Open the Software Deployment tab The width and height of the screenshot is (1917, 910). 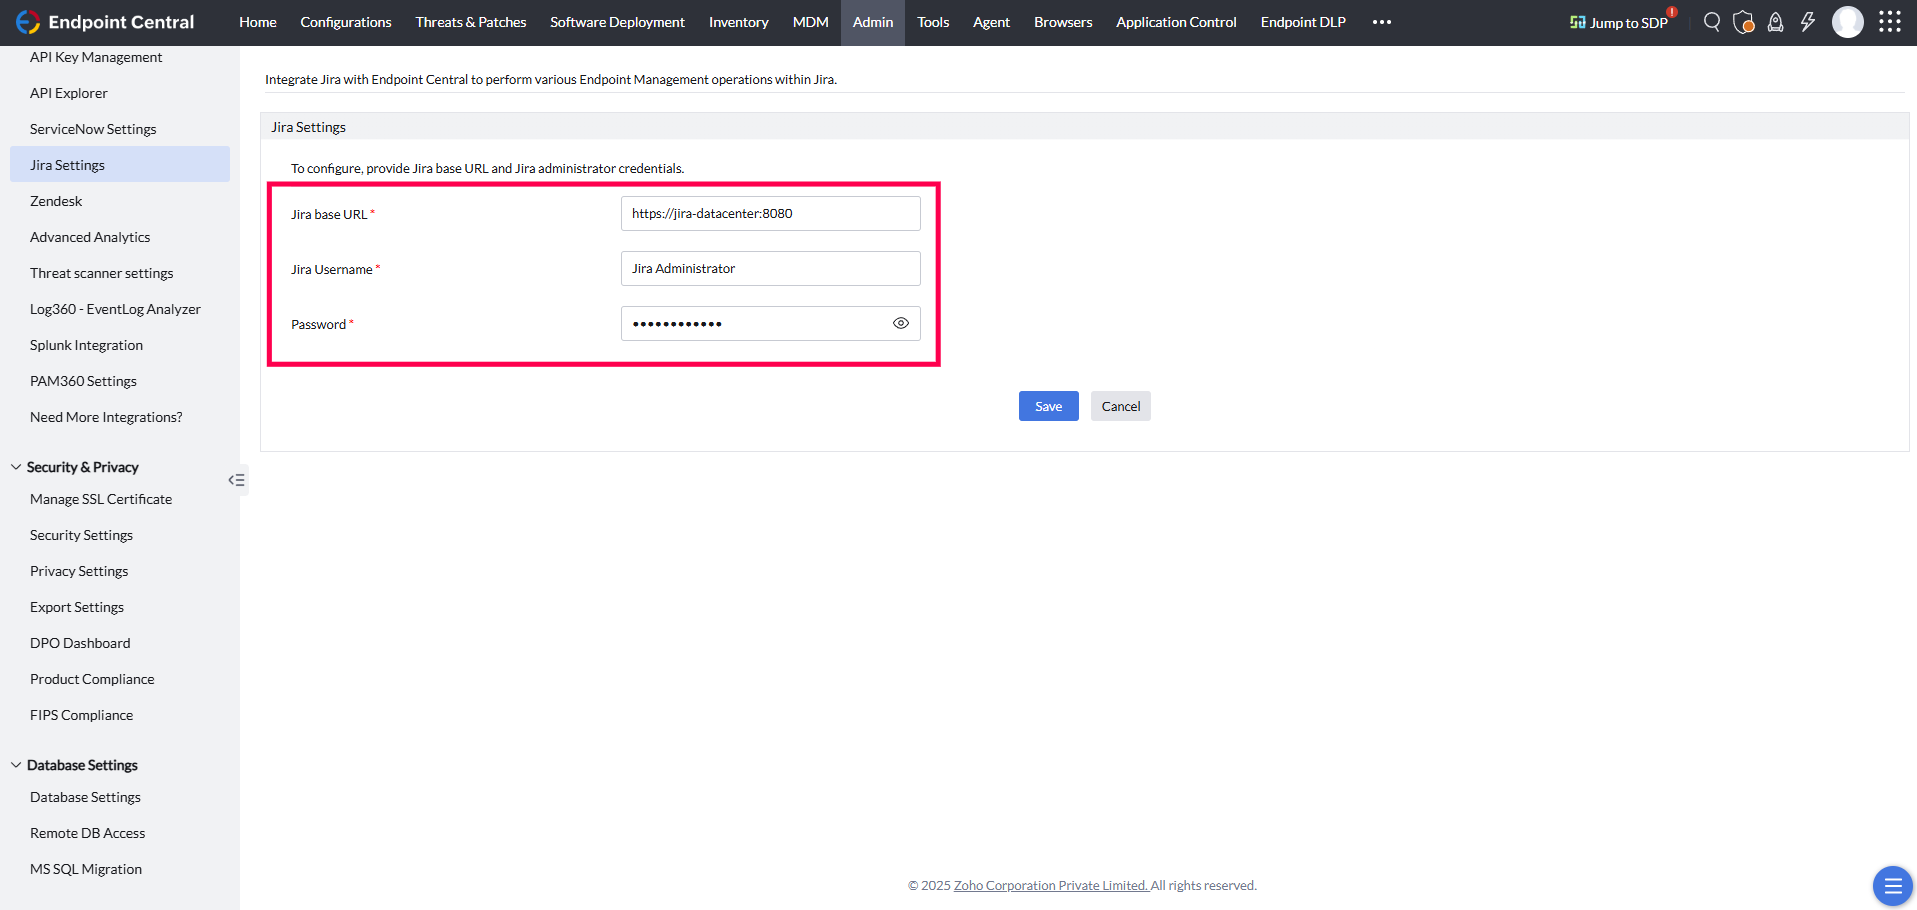(x=617, y=22)
